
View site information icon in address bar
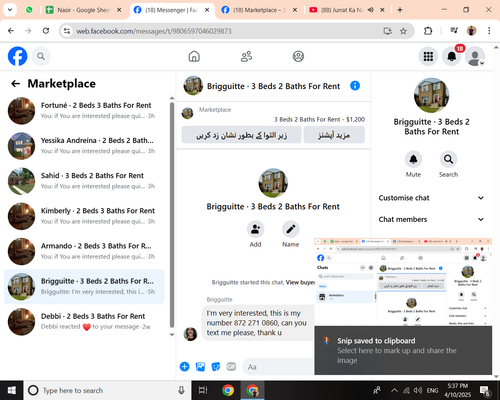(67, 31)
